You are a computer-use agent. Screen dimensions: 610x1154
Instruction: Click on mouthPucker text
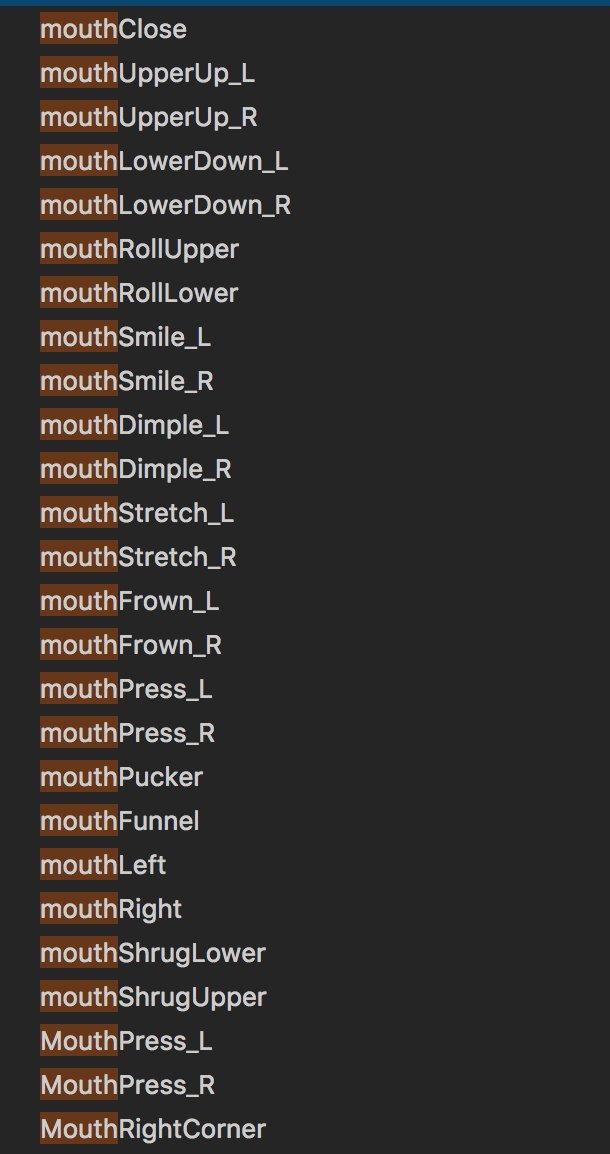pos(121,777)
